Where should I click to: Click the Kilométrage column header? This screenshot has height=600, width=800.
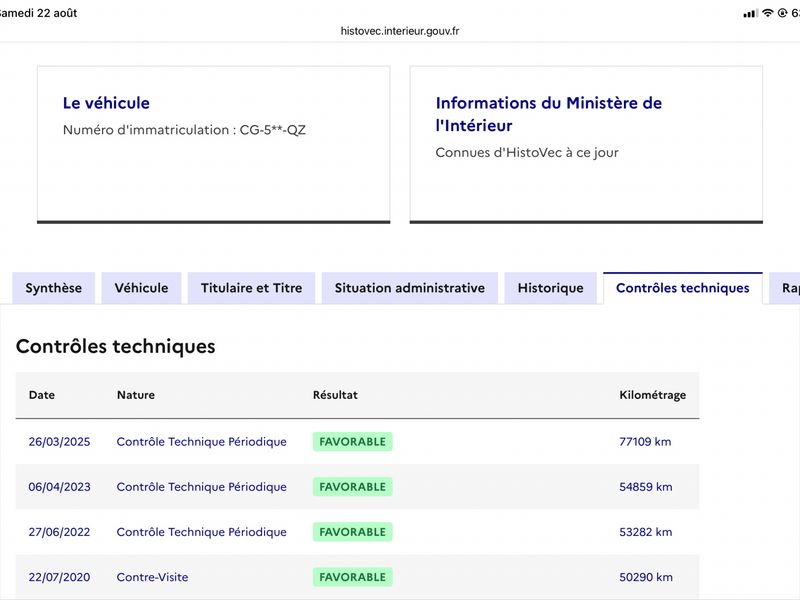[x=653, y=395]
